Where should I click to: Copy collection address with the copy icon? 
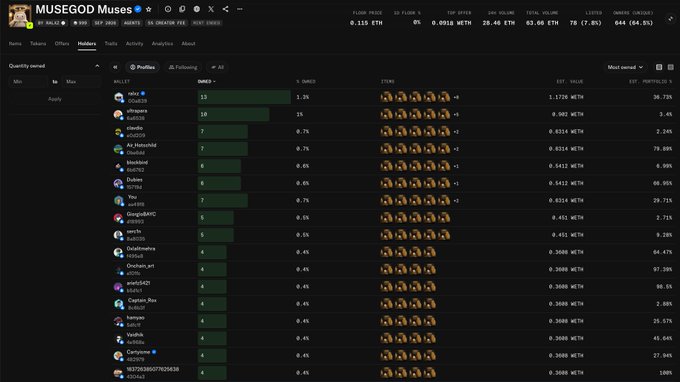[182, 9]
